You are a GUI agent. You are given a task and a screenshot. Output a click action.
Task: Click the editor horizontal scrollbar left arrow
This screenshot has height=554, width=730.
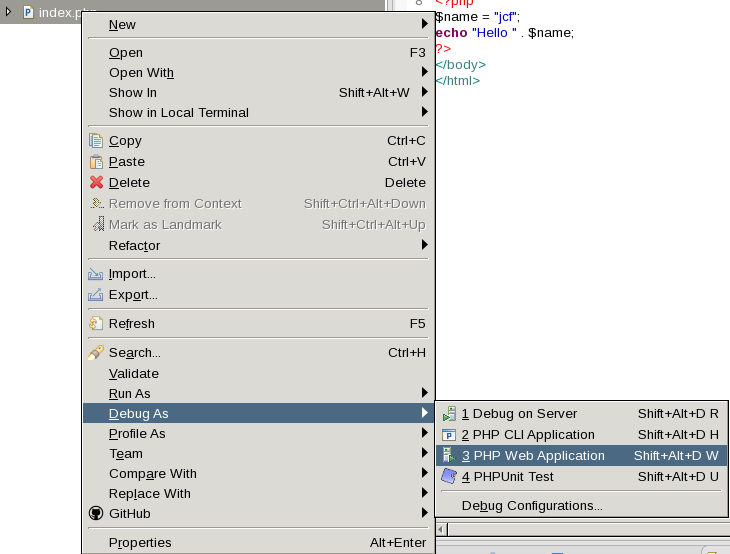(440, 529)
